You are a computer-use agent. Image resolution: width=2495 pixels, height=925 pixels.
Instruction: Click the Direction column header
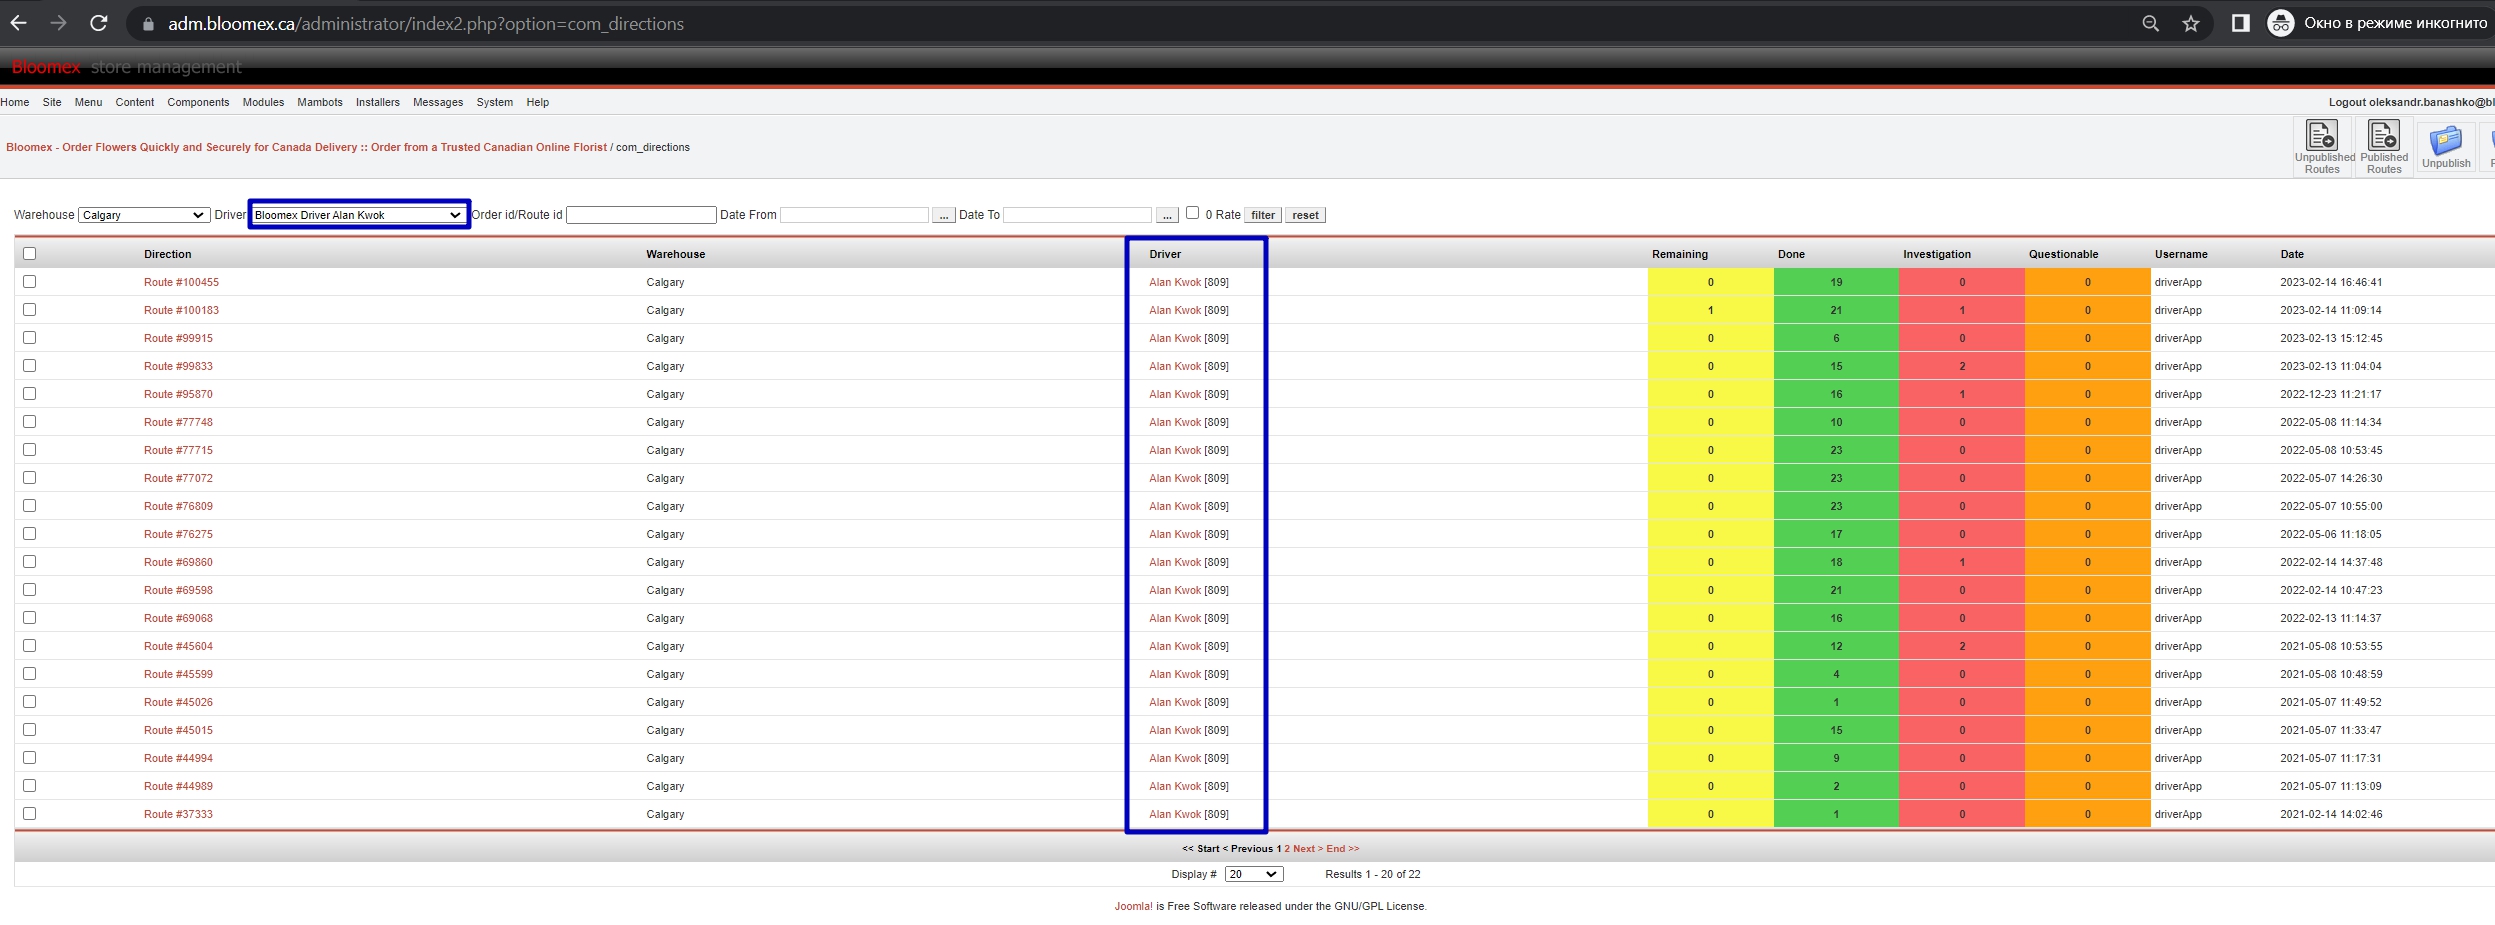point(167,254)
